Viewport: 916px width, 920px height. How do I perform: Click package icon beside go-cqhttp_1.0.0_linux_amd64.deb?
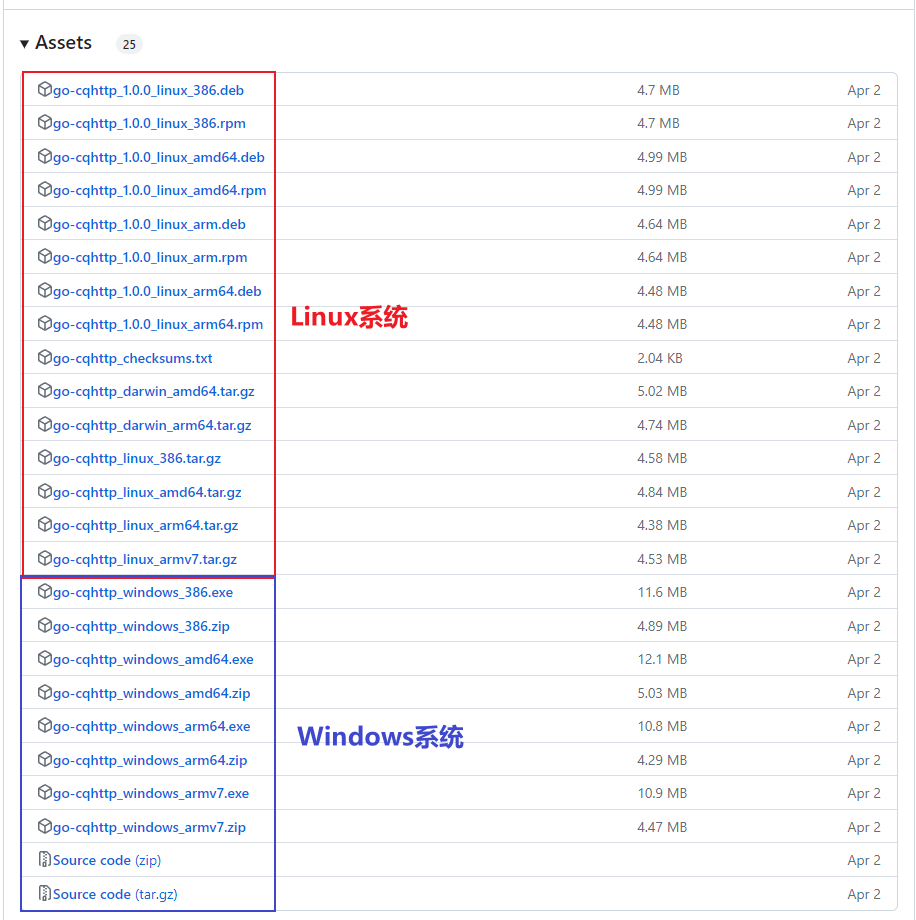click(x=45, y=157)
